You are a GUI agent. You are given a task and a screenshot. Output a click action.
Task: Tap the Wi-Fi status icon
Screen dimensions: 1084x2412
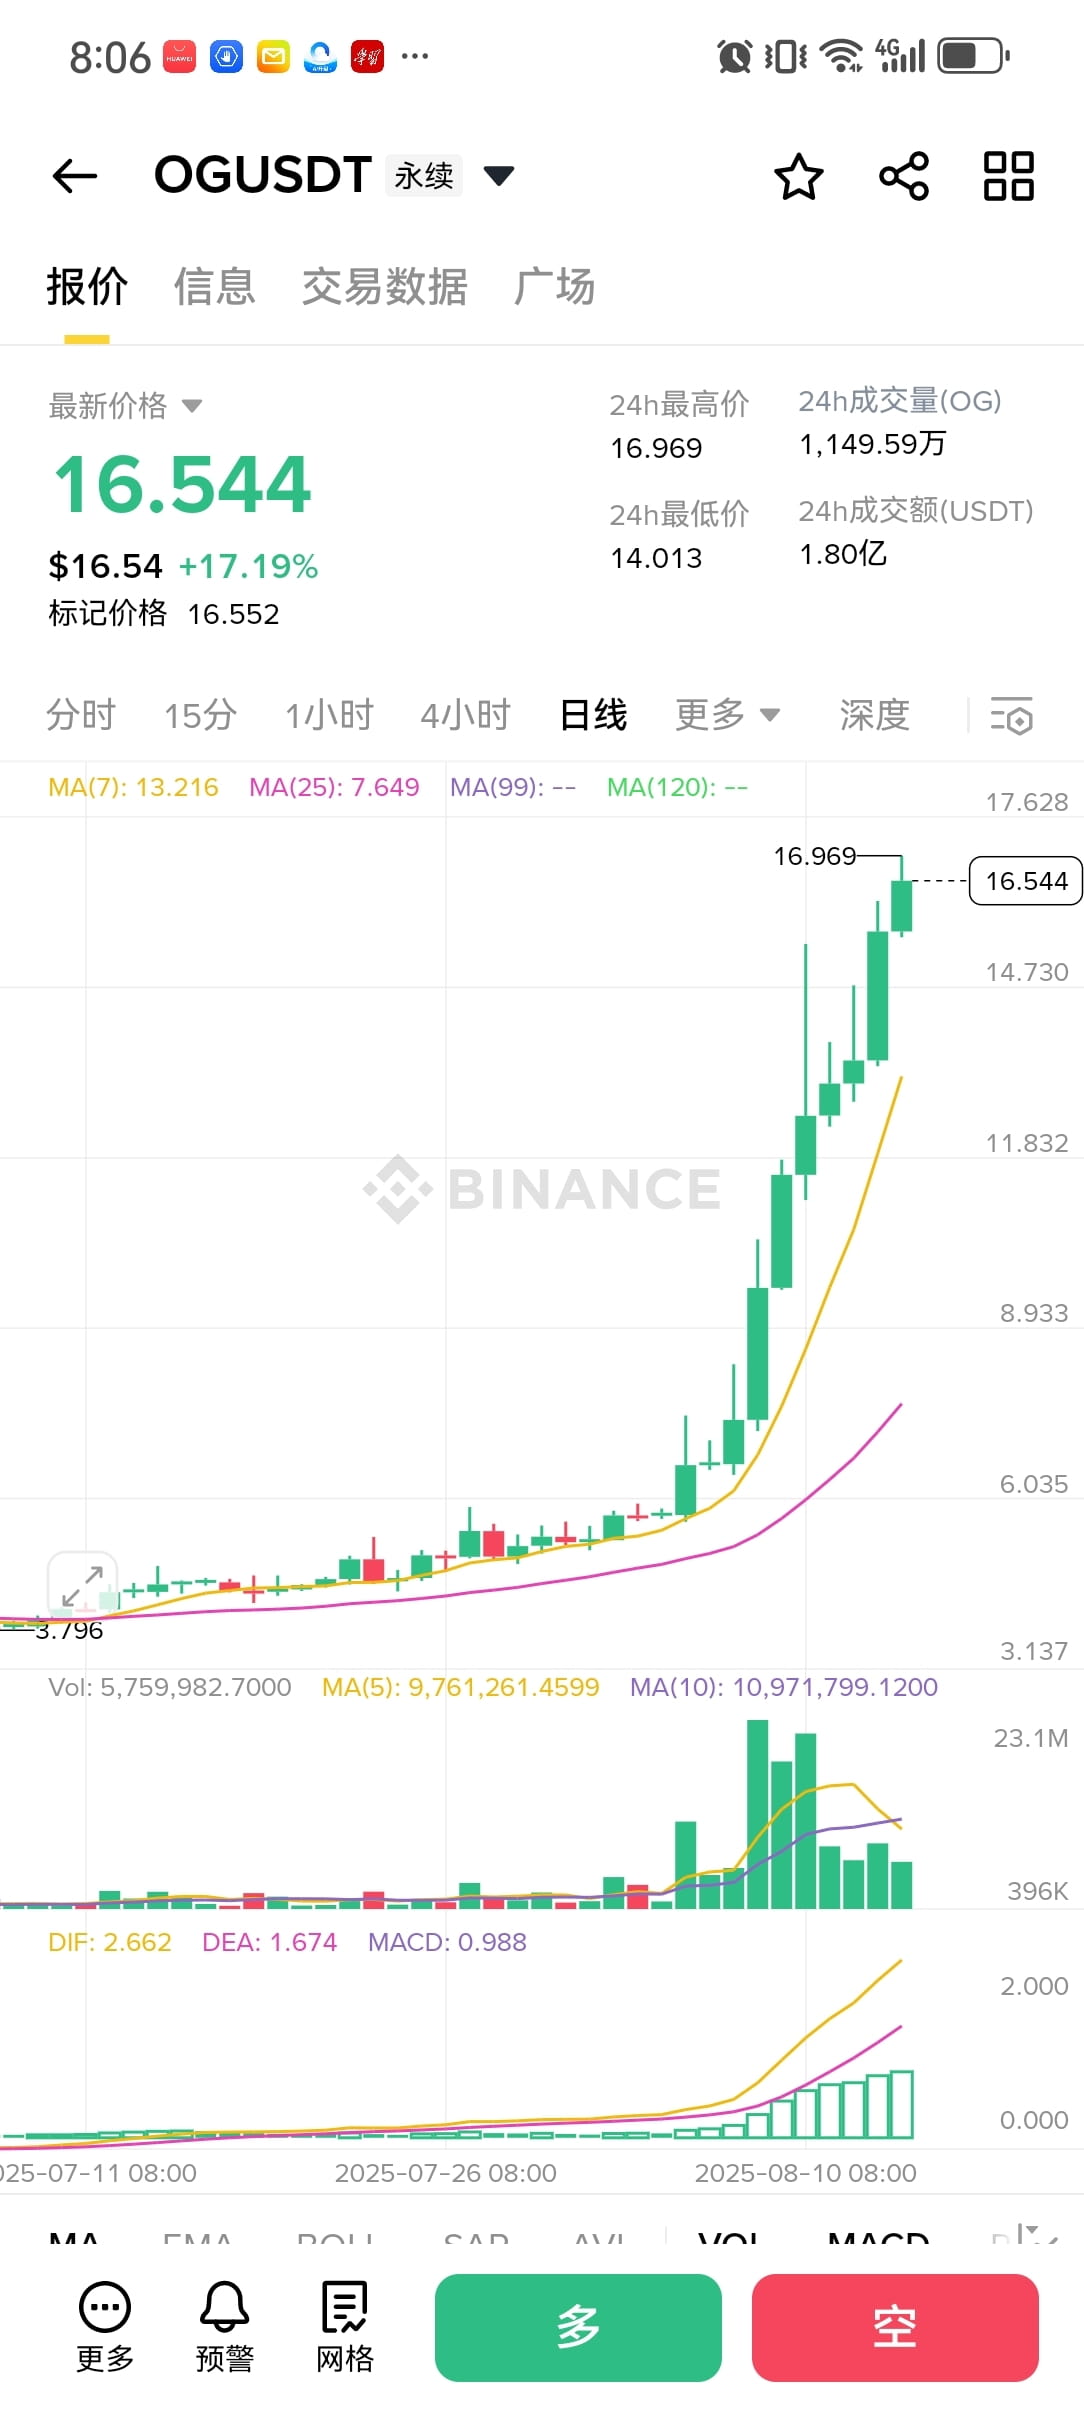841,56
